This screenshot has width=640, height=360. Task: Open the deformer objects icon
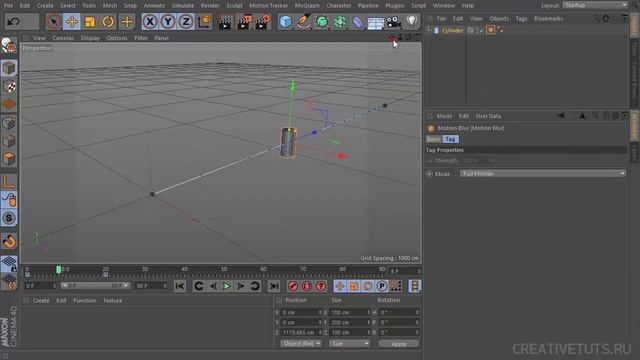click(358, 21)
